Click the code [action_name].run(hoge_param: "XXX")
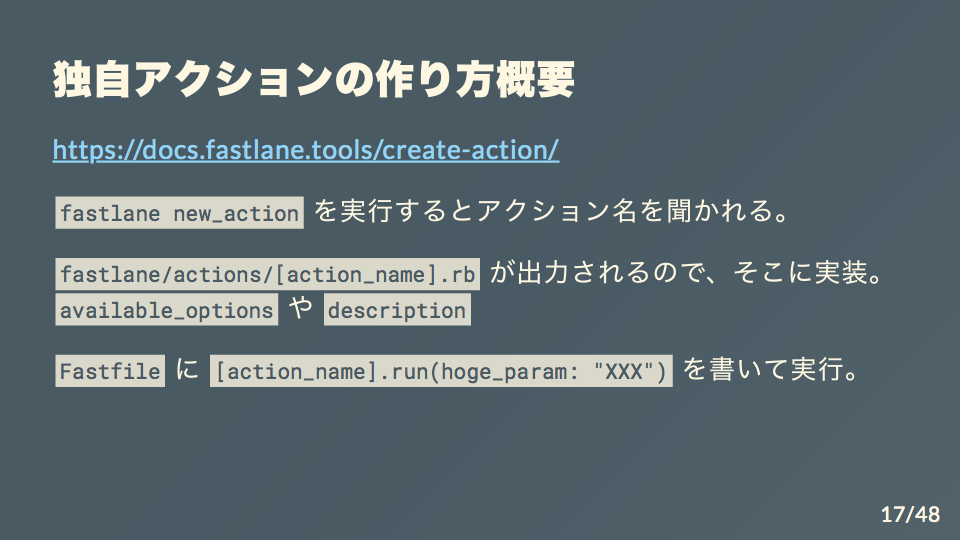Screen dimensions: 960x540 tap(441, 370)
